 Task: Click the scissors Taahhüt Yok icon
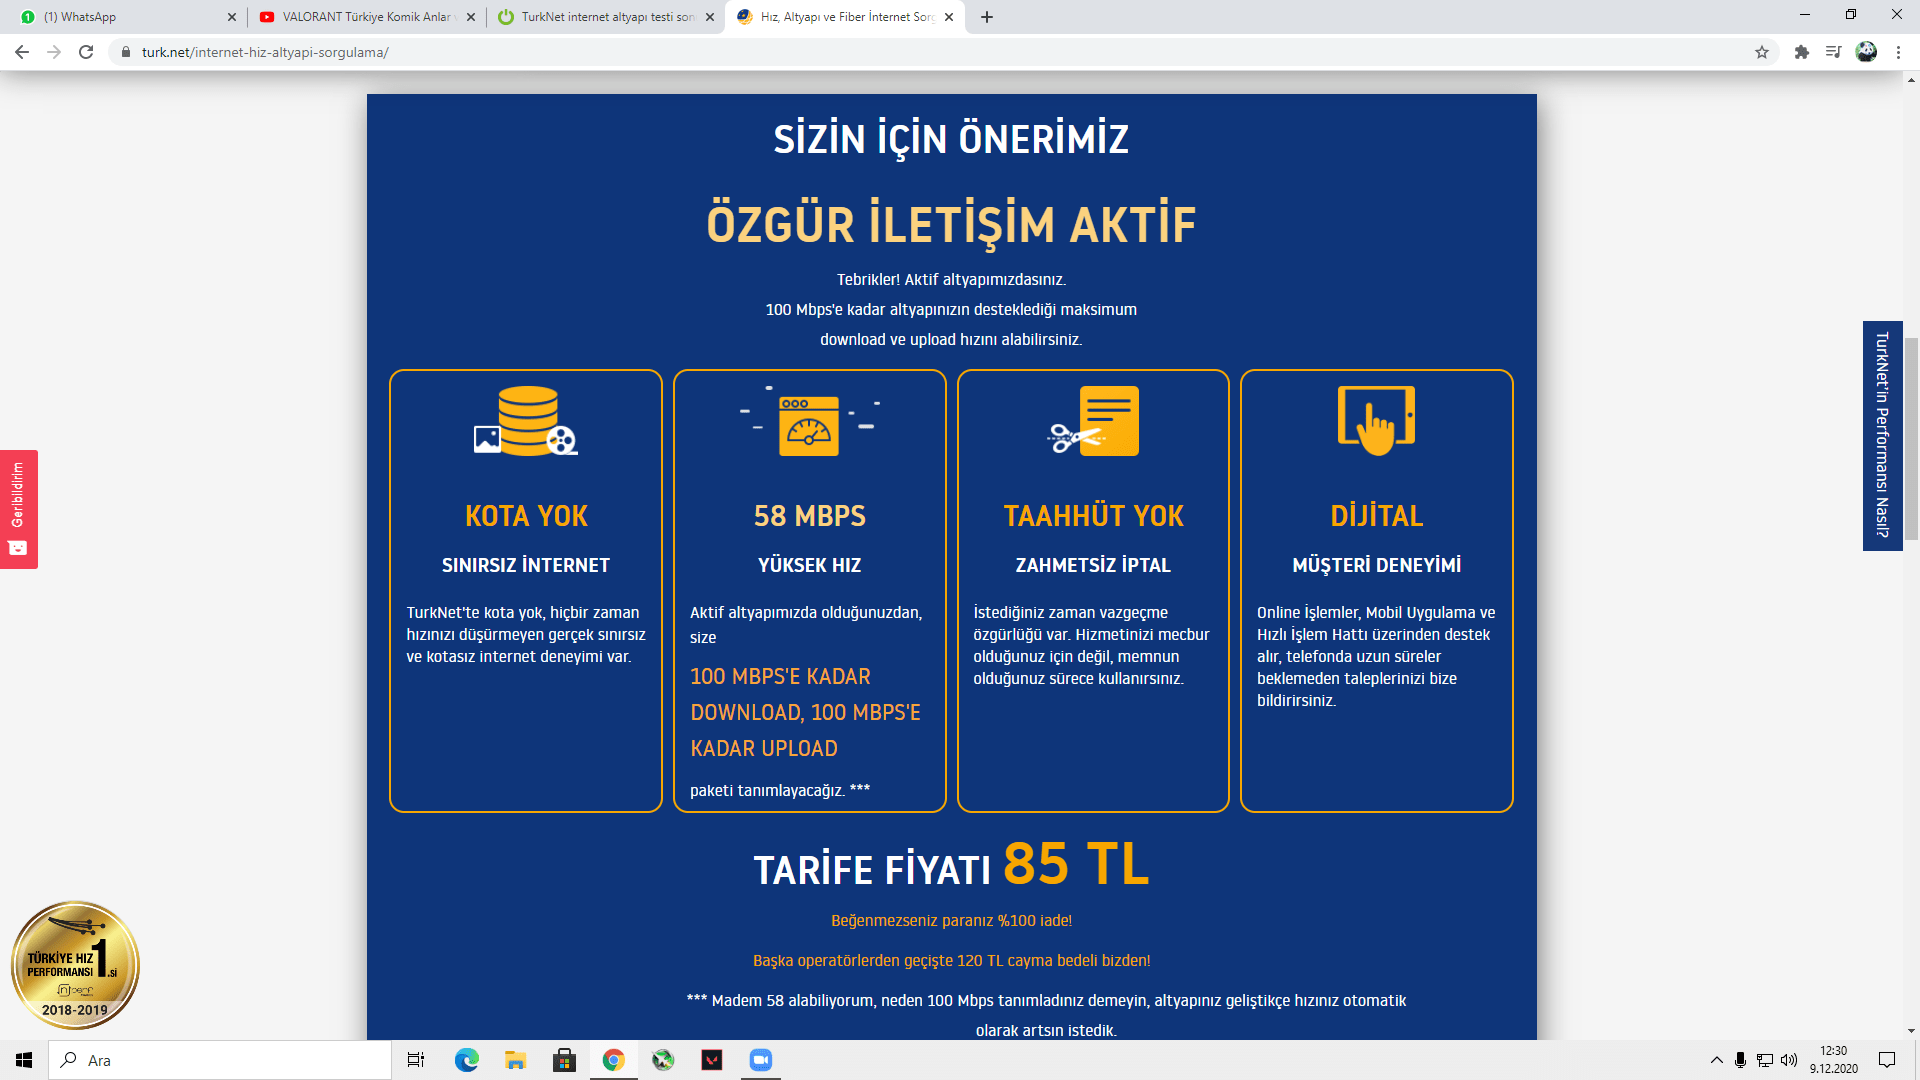(1093, 421)
